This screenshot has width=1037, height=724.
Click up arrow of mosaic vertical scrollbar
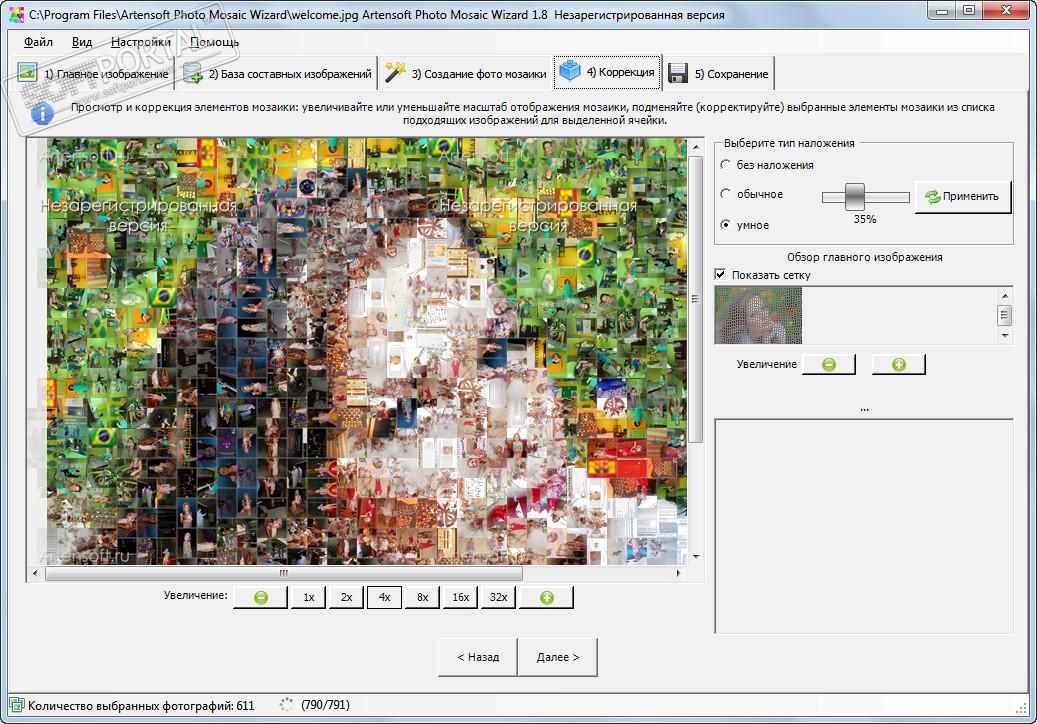click(x=696, y=146)
